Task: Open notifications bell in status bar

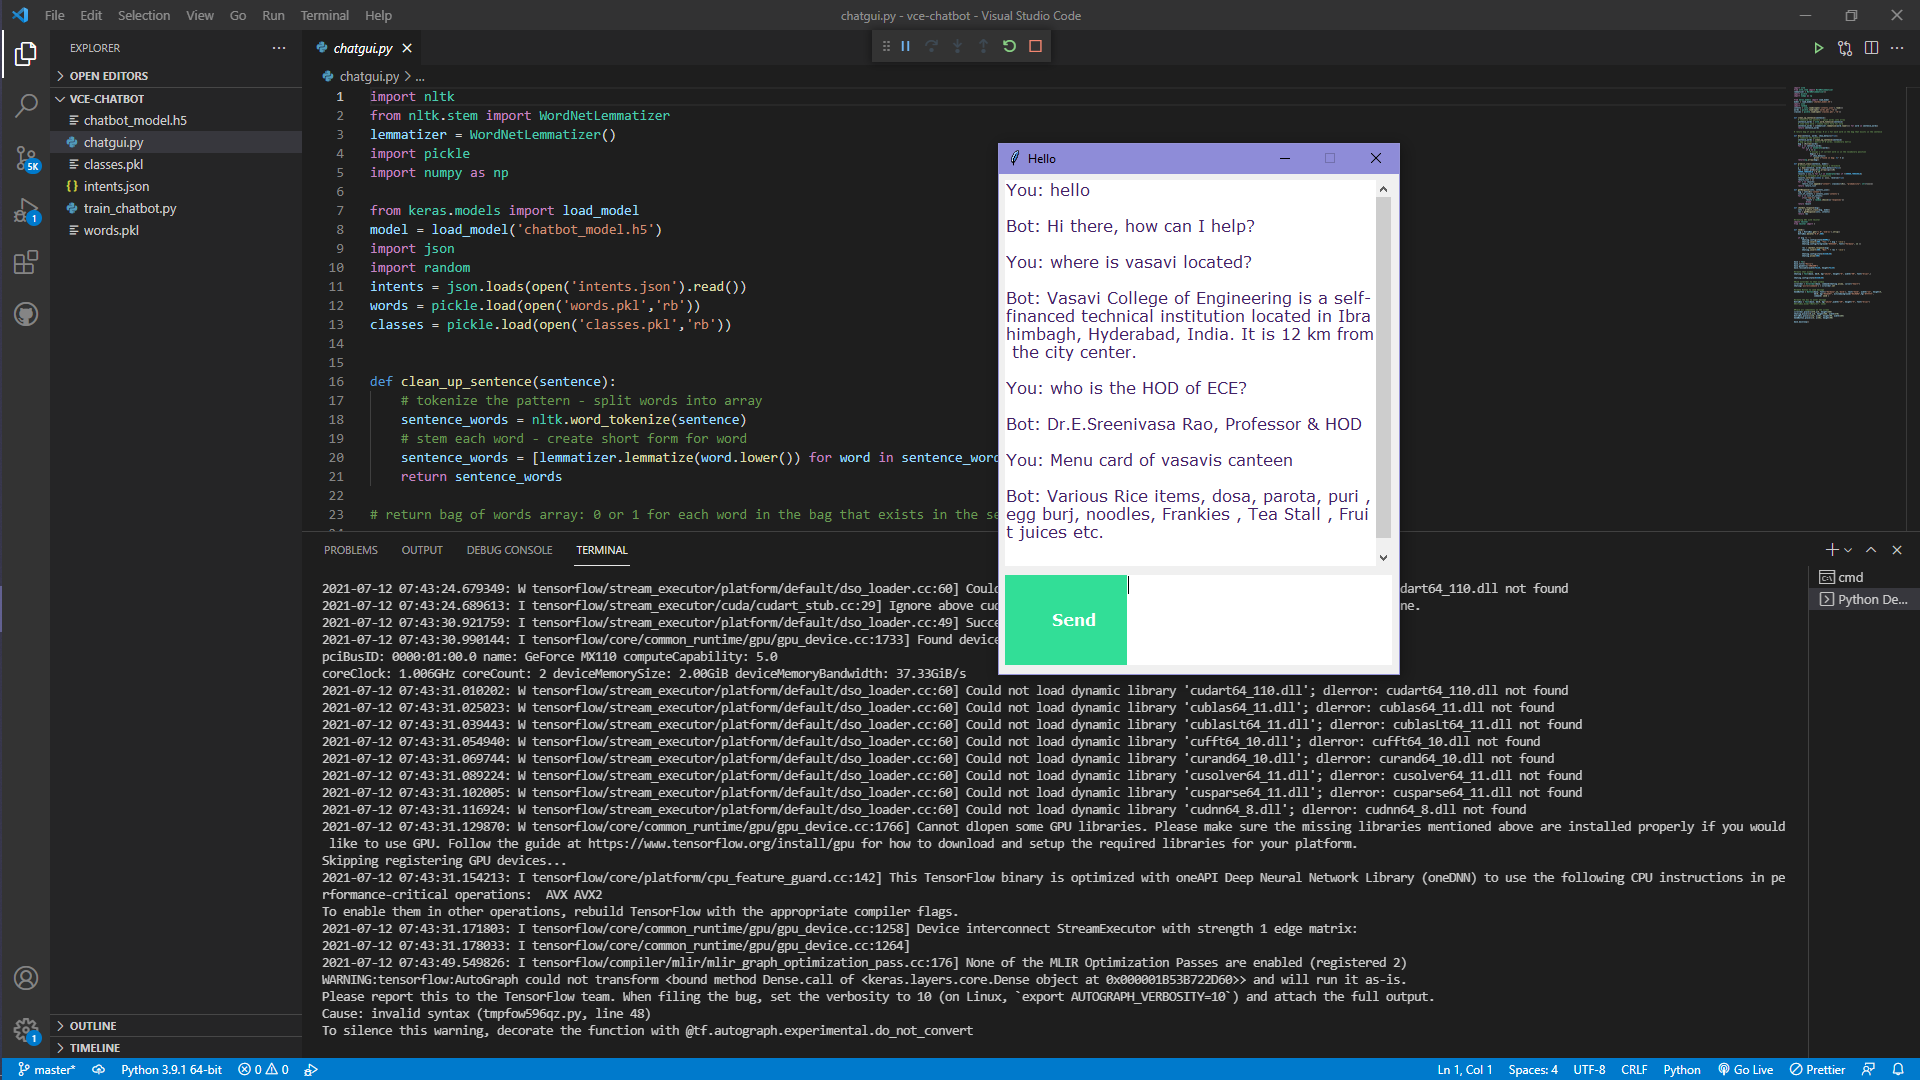Action: click(1898, 1069)
